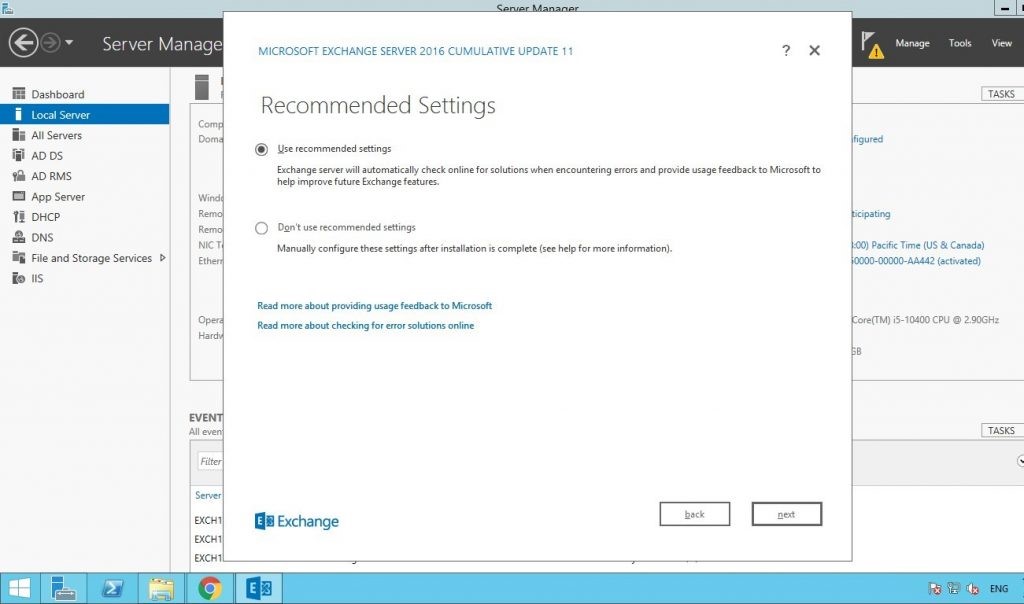Click the File and Storage Services icon
1024x604 pixels.
[19, 258]
